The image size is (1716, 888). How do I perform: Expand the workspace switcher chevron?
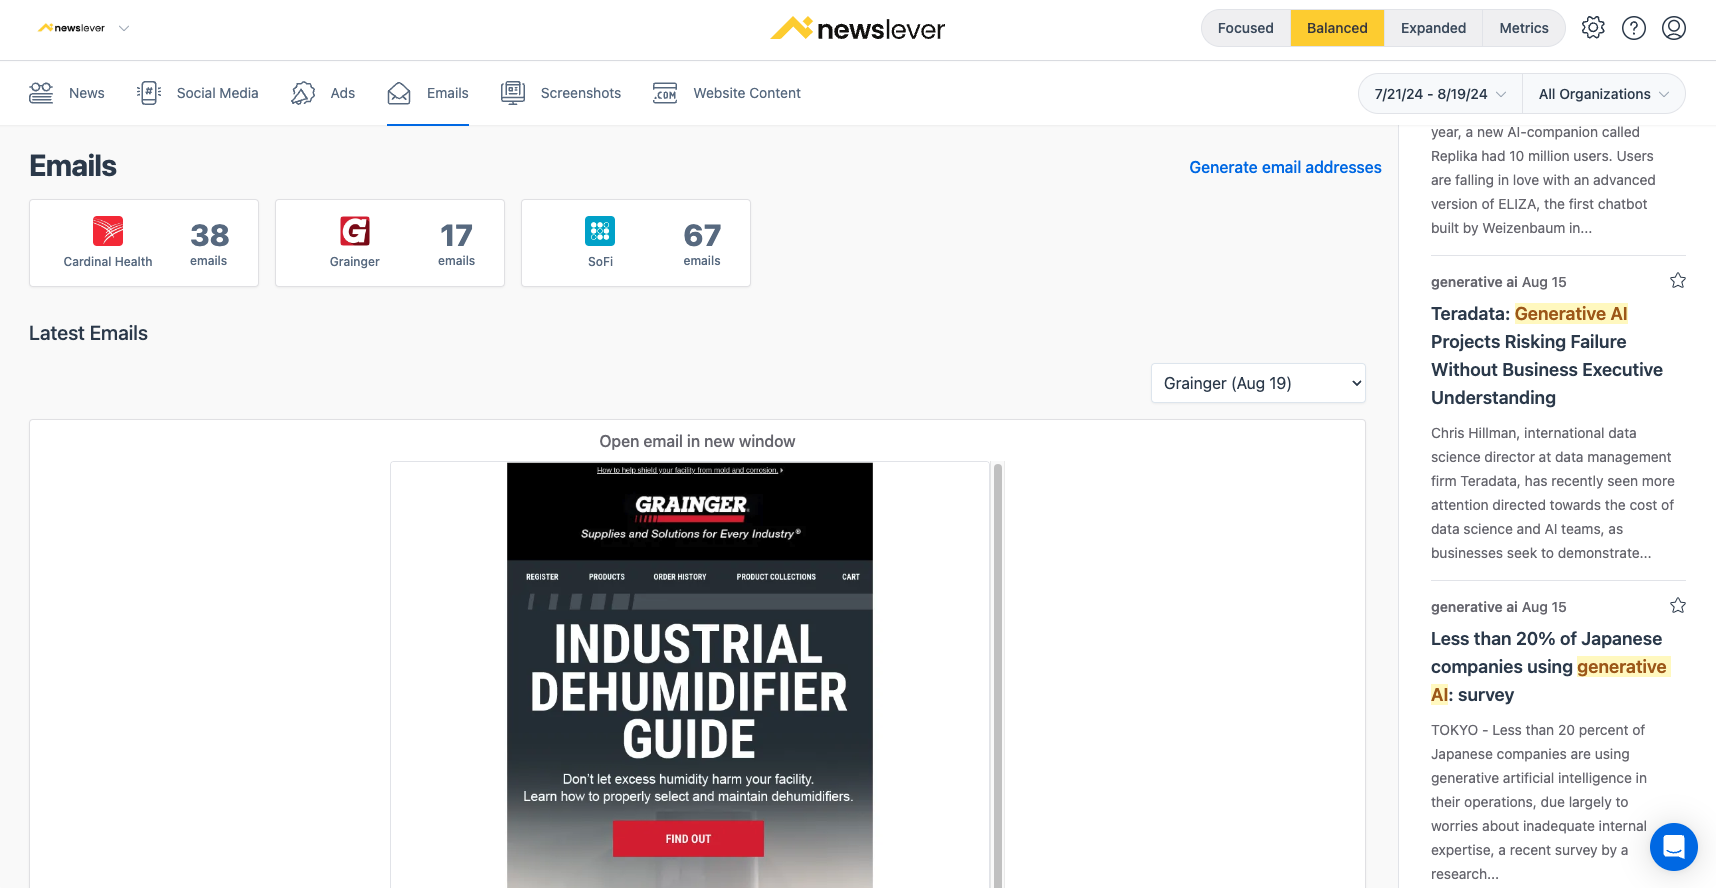[x=124, y=28]
